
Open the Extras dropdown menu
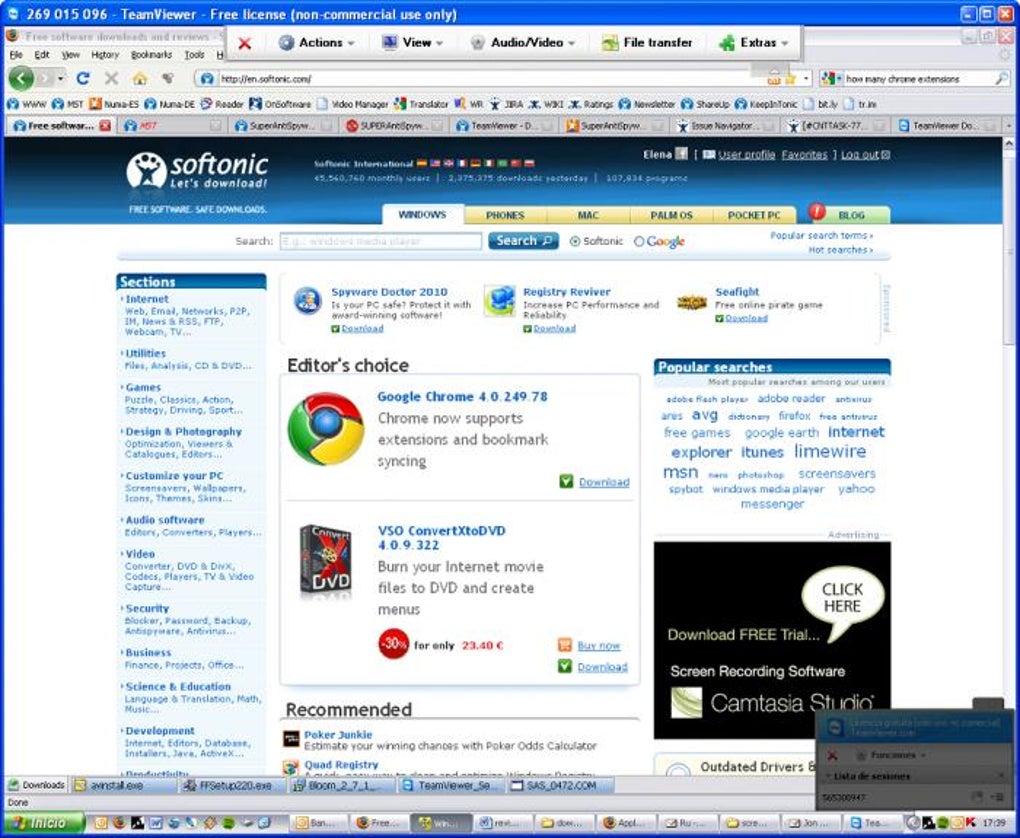(753, 43)
